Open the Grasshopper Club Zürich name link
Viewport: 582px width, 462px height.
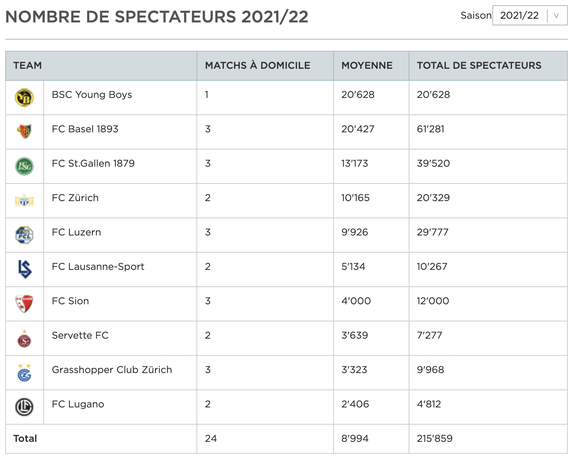112,370
